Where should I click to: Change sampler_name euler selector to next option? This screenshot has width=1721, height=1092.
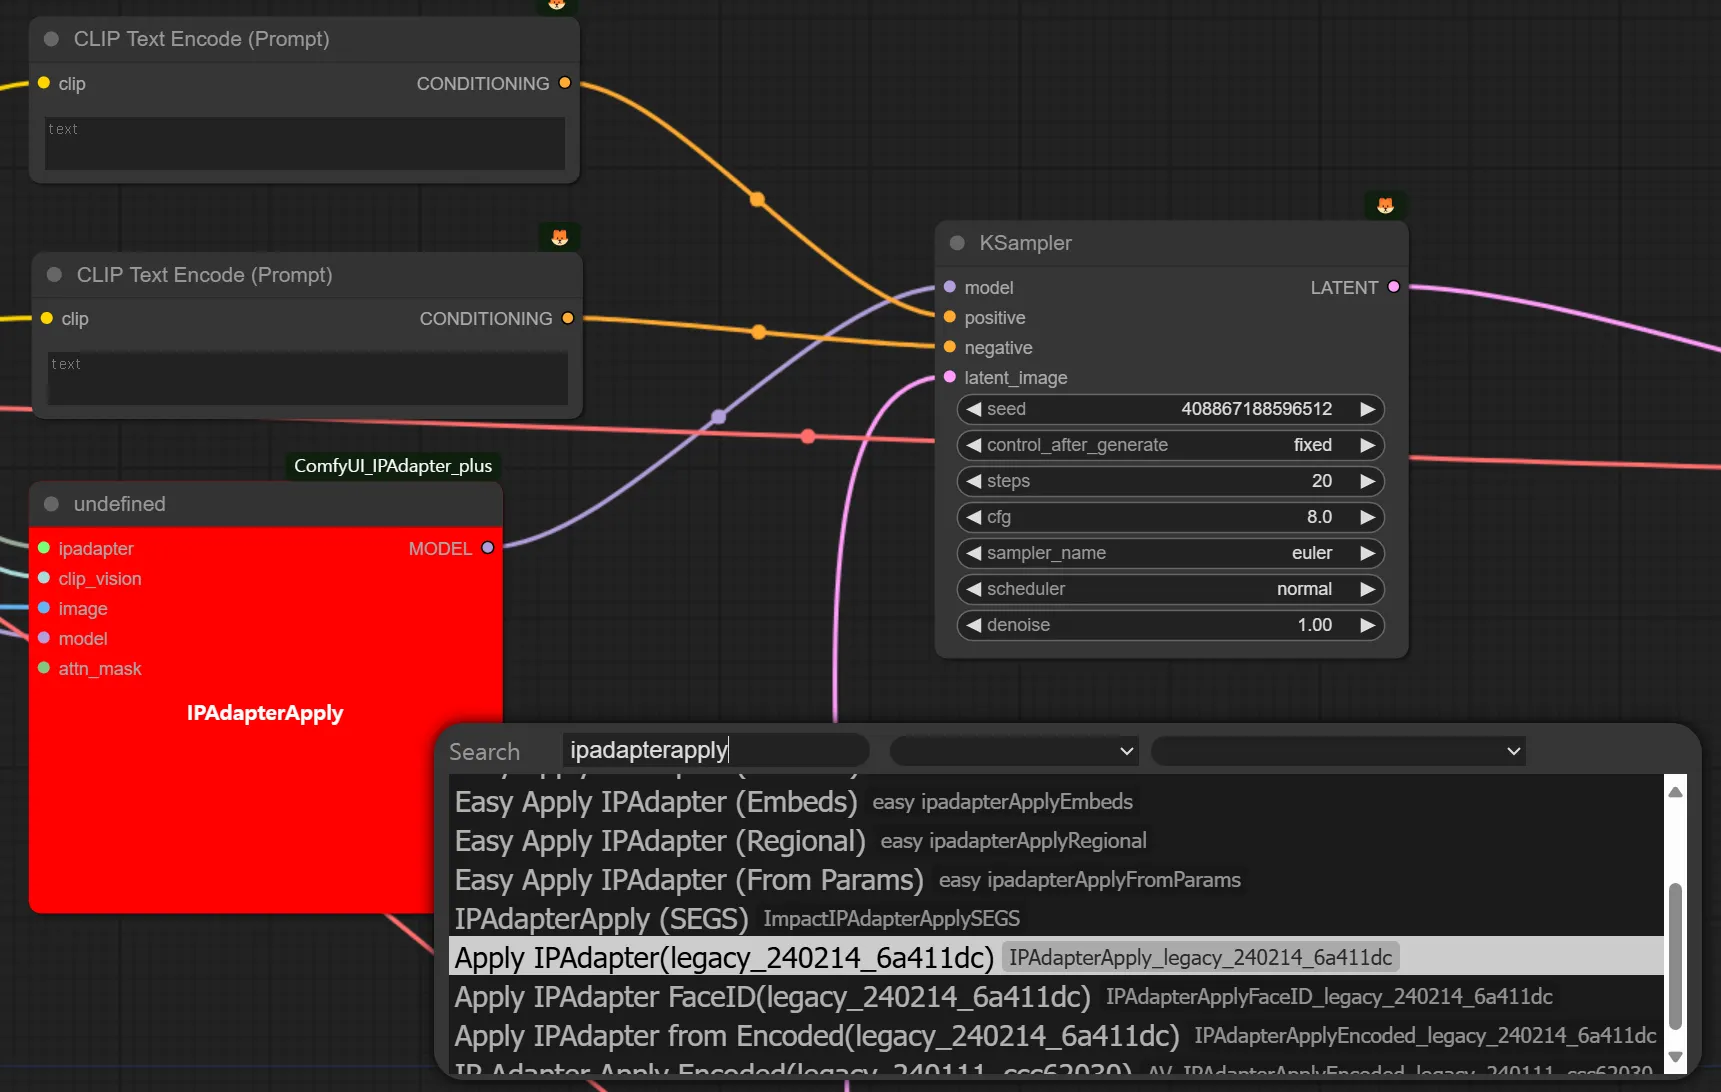(x=1367, y=553)
